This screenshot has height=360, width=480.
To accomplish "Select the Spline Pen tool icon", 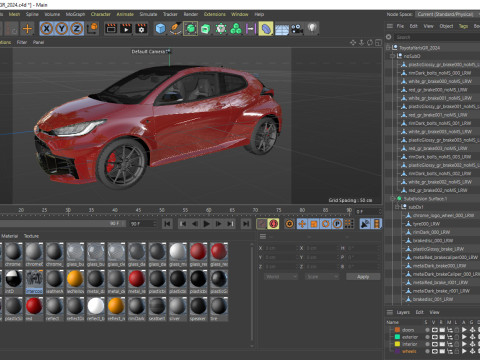I will pyautogui.click(x=175, y=29).
